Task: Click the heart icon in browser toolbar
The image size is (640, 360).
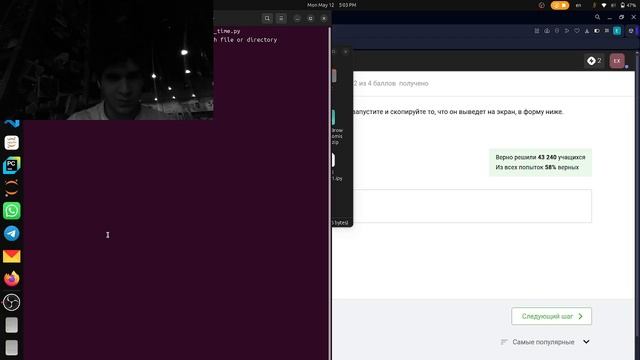Action: 577,31
